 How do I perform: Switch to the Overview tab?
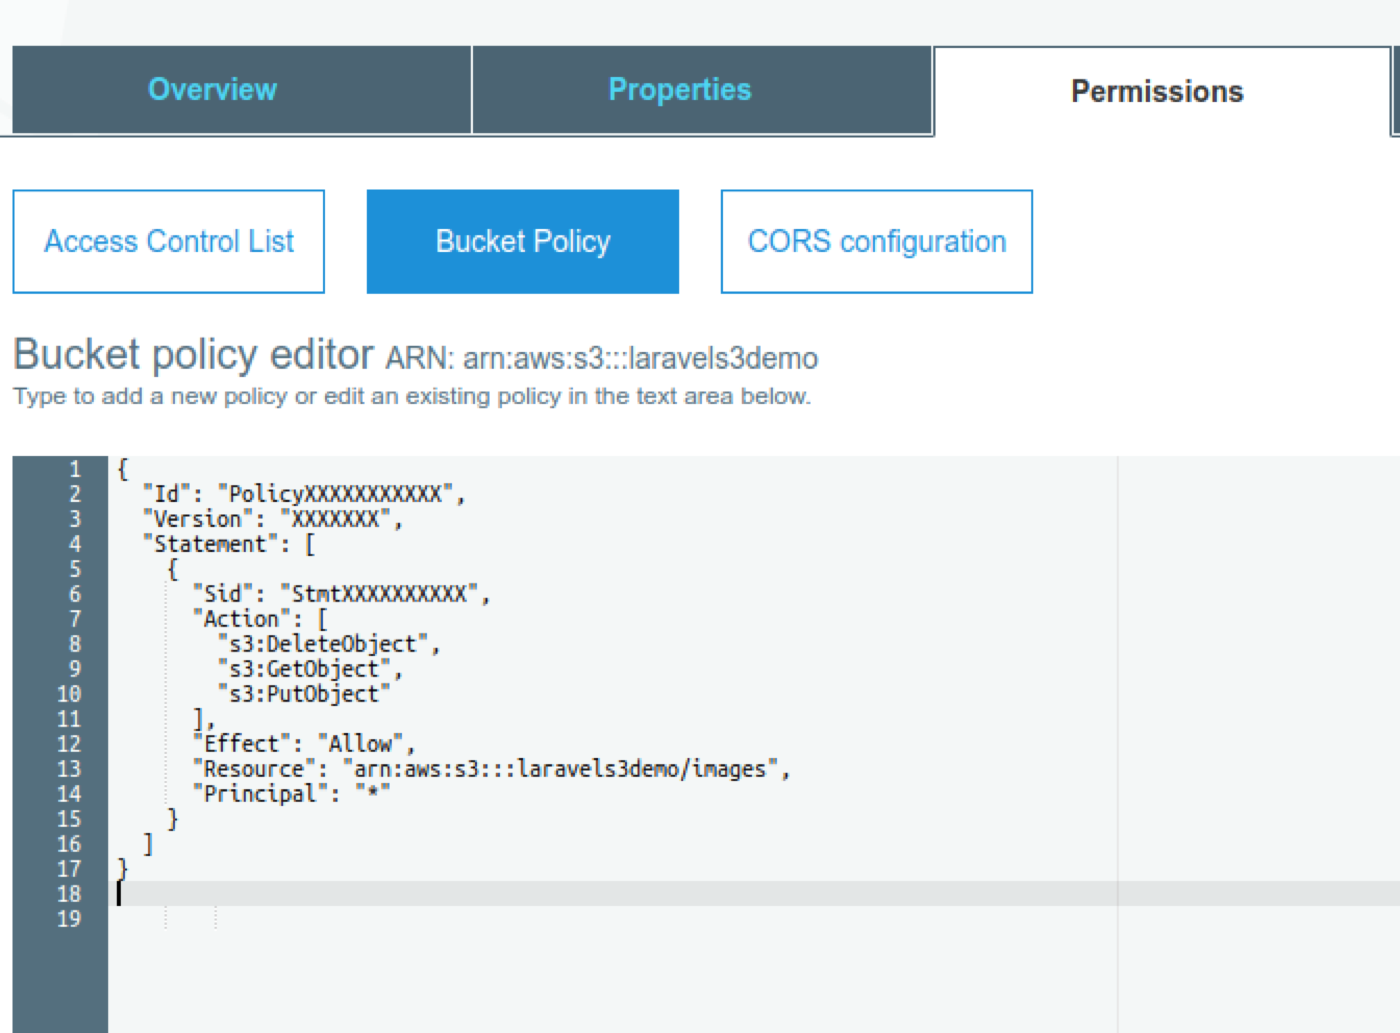[241, 90]
